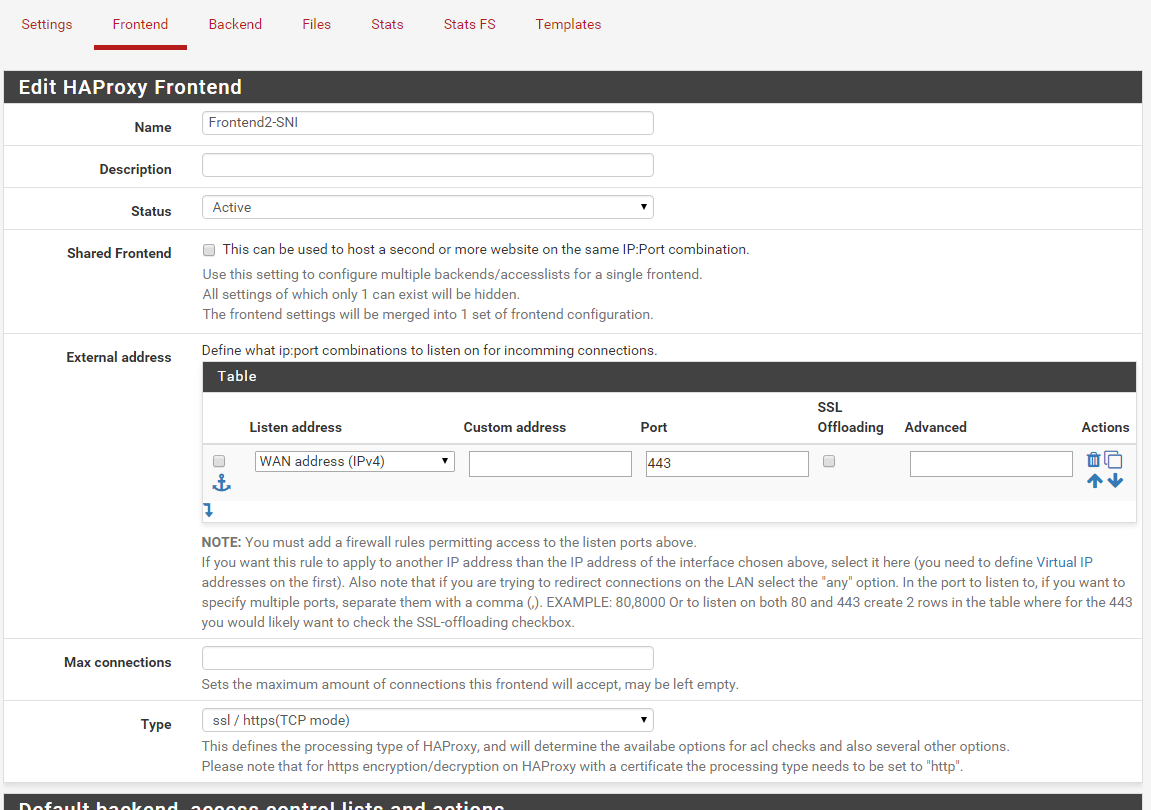The image size is (1151, 810).
Task: Click the Actions column header
Action: pyautogui.click(x=1105, y=427)
